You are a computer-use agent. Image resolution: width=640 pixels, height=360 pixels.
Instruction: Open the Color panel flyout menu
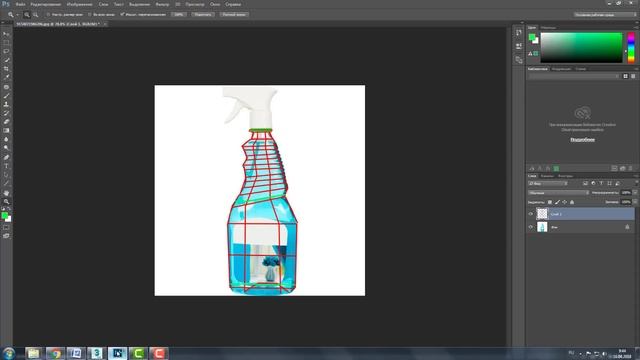pyautogui.click(x=636, y=28)
